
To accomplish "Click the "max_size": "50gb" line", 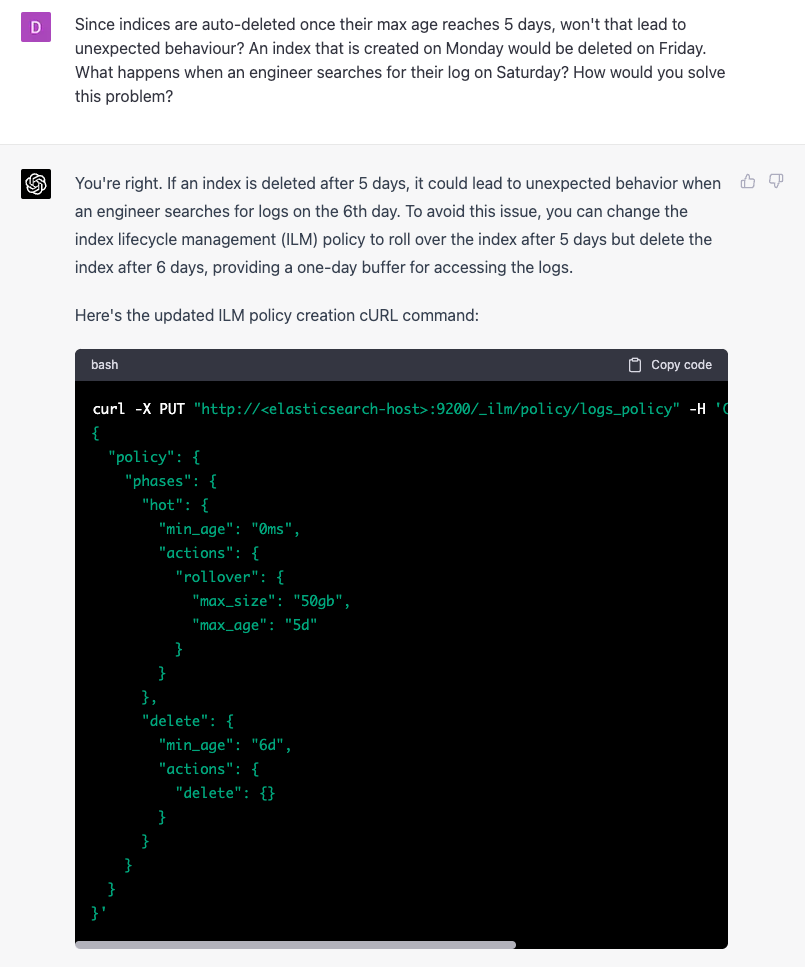I will (x=270, y=601).
